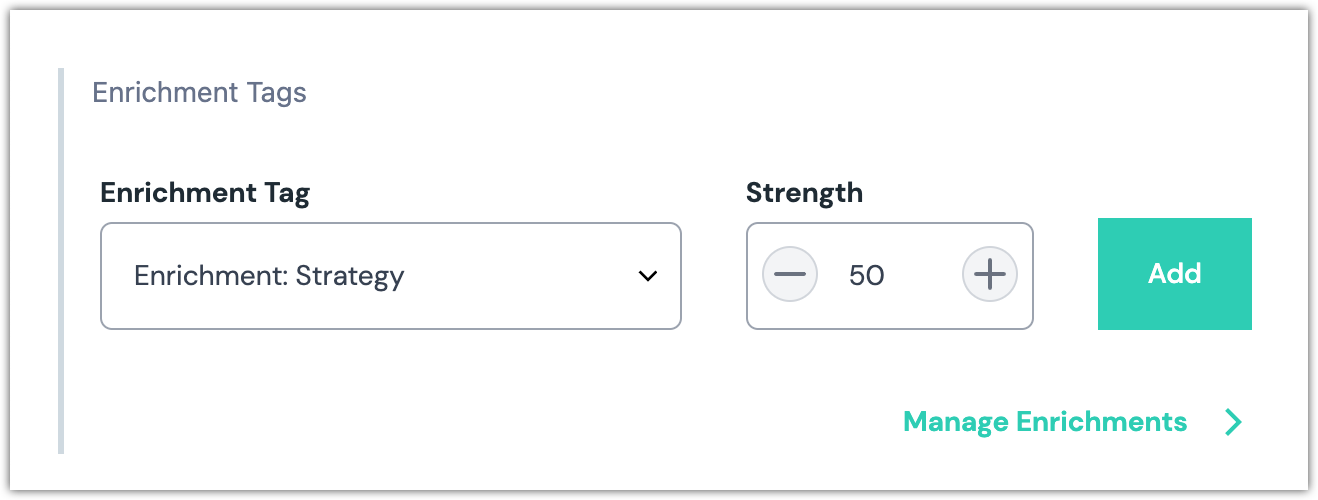Click the circular plus stepper button

tap(989, 274)
